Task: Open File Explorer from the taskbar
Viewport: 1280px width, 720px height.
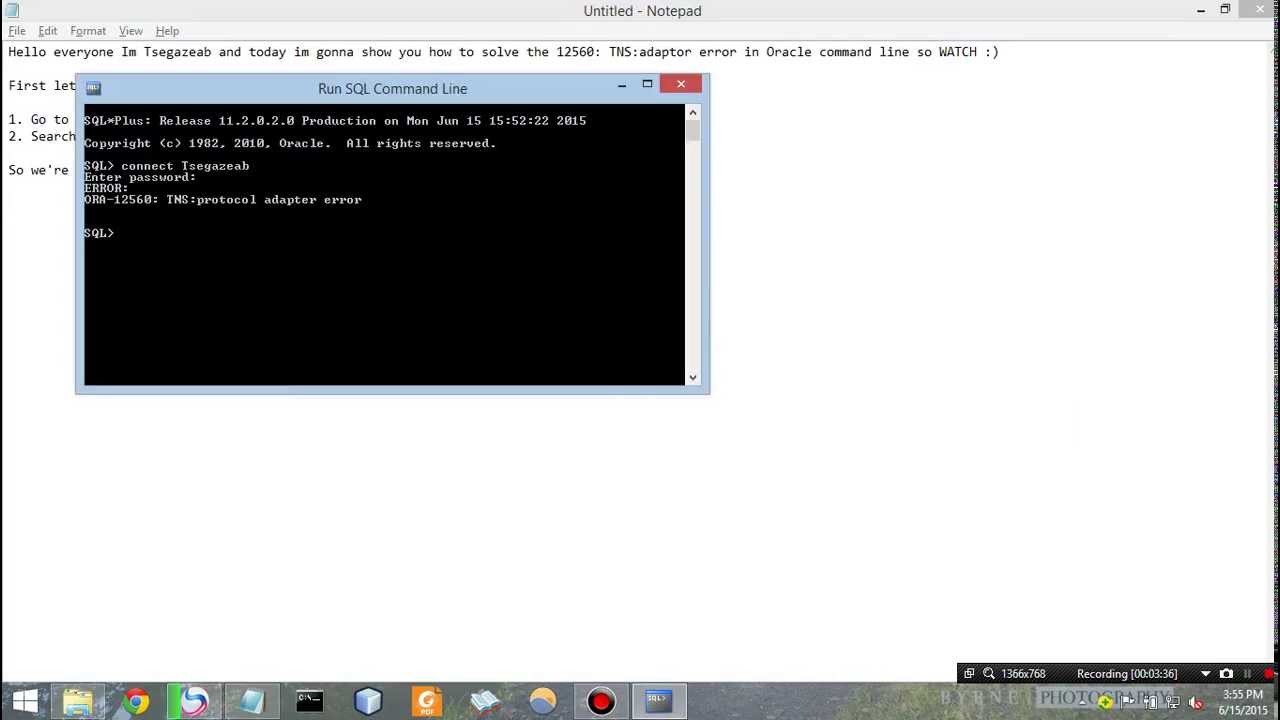Action: [78, 701]
